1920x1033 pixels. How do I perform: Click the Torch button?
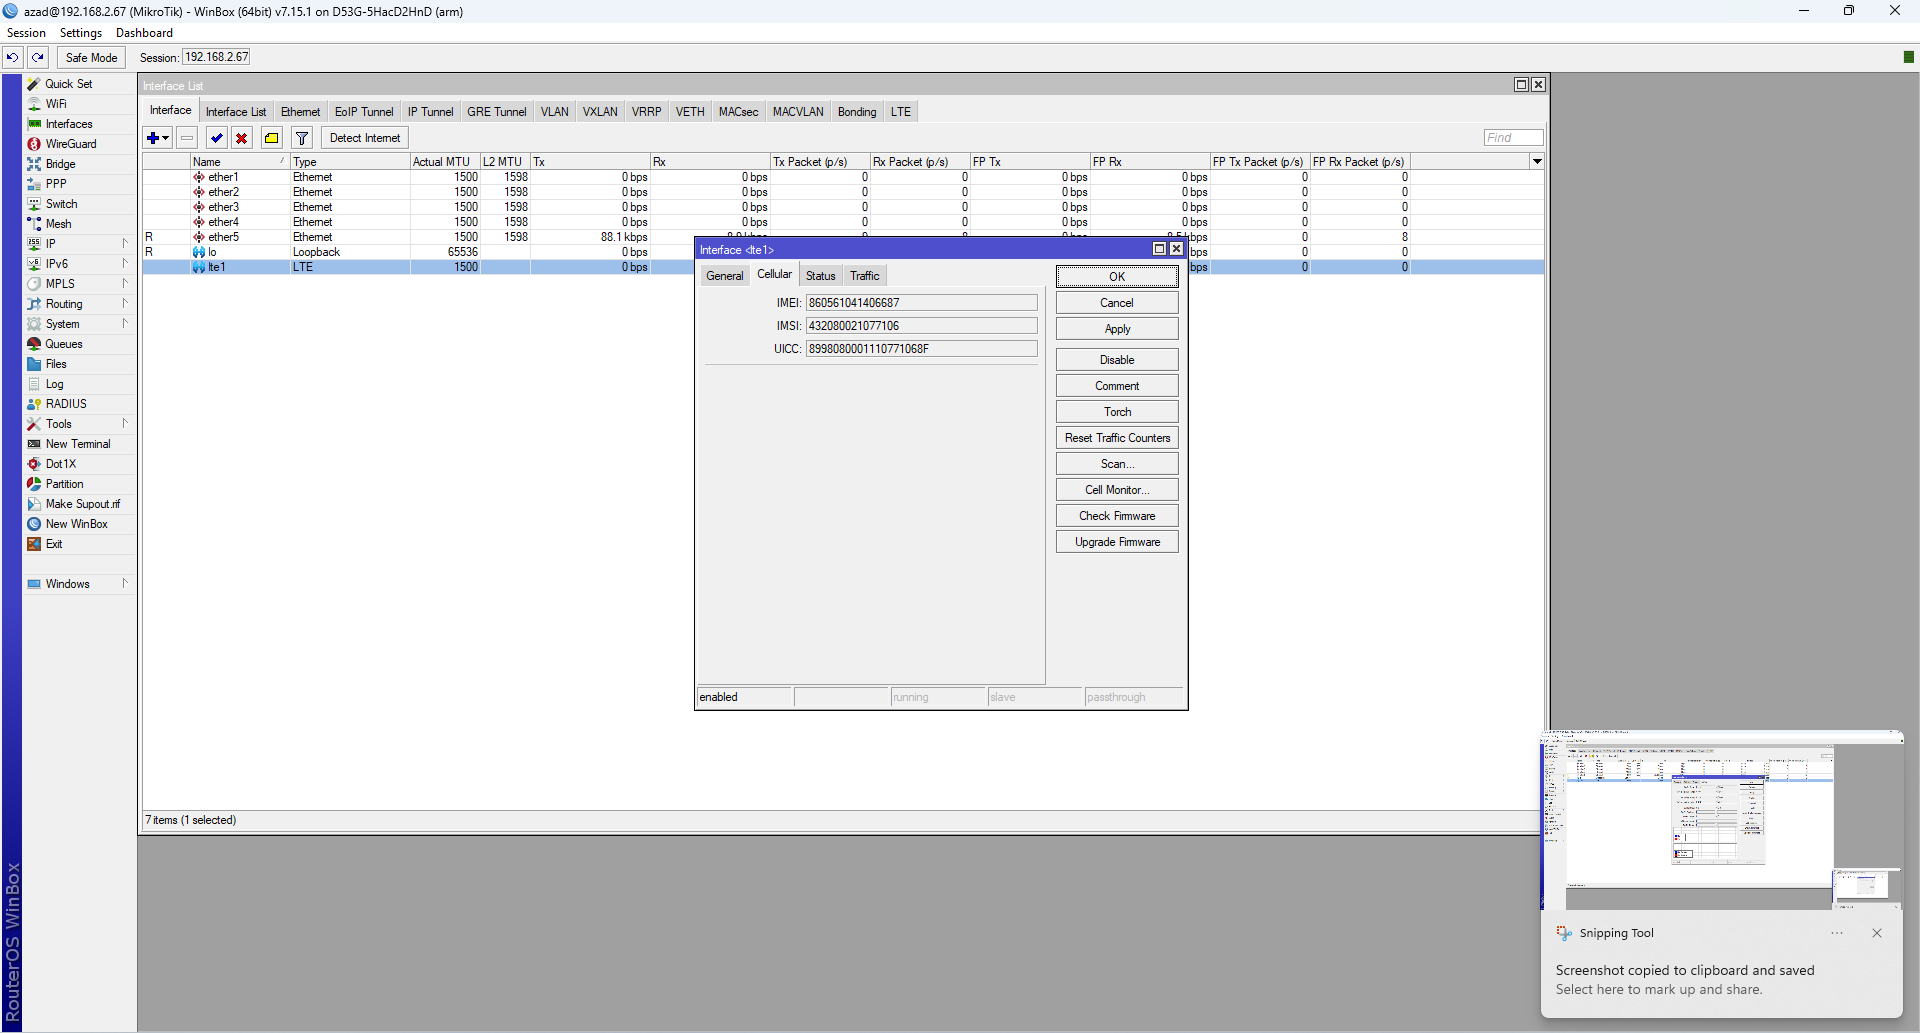click(1117, 412)
